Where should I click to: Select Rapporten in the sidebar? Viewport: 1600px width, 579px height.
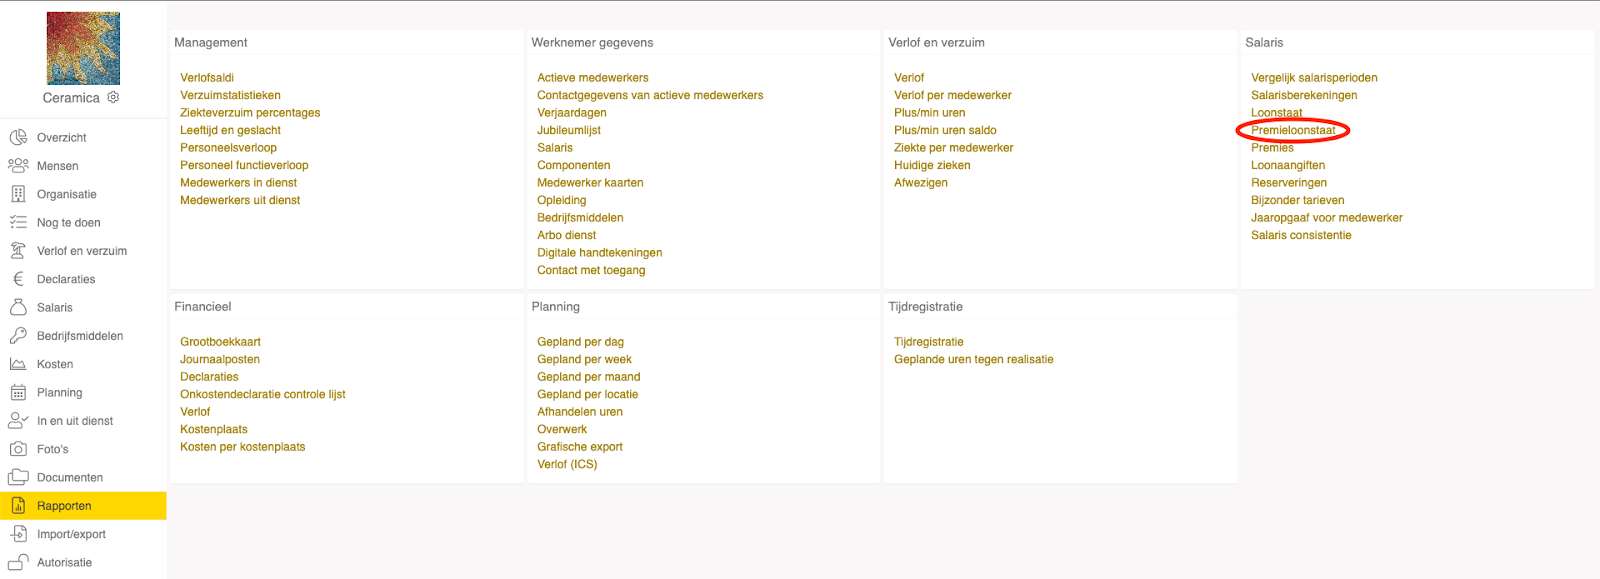(x=64, y=506)
